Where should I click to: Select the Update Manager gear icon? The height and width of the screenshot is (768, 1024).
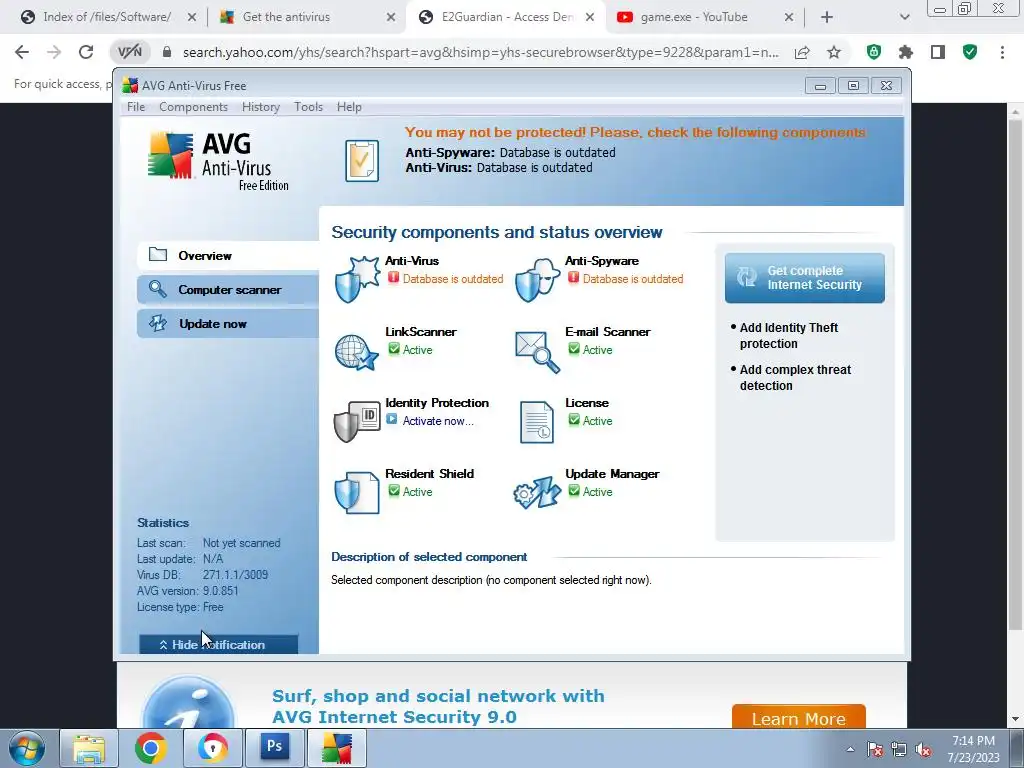pyautogui.click(x=537, y=492)
